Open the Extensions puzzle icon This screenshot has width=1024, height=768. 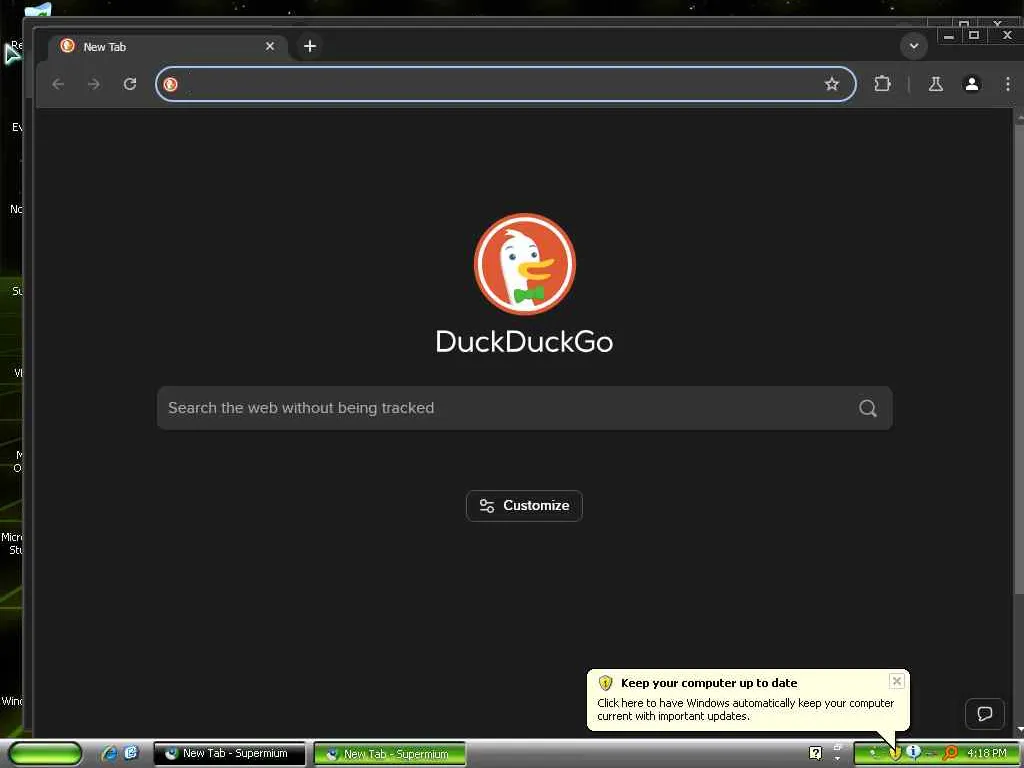882,84
